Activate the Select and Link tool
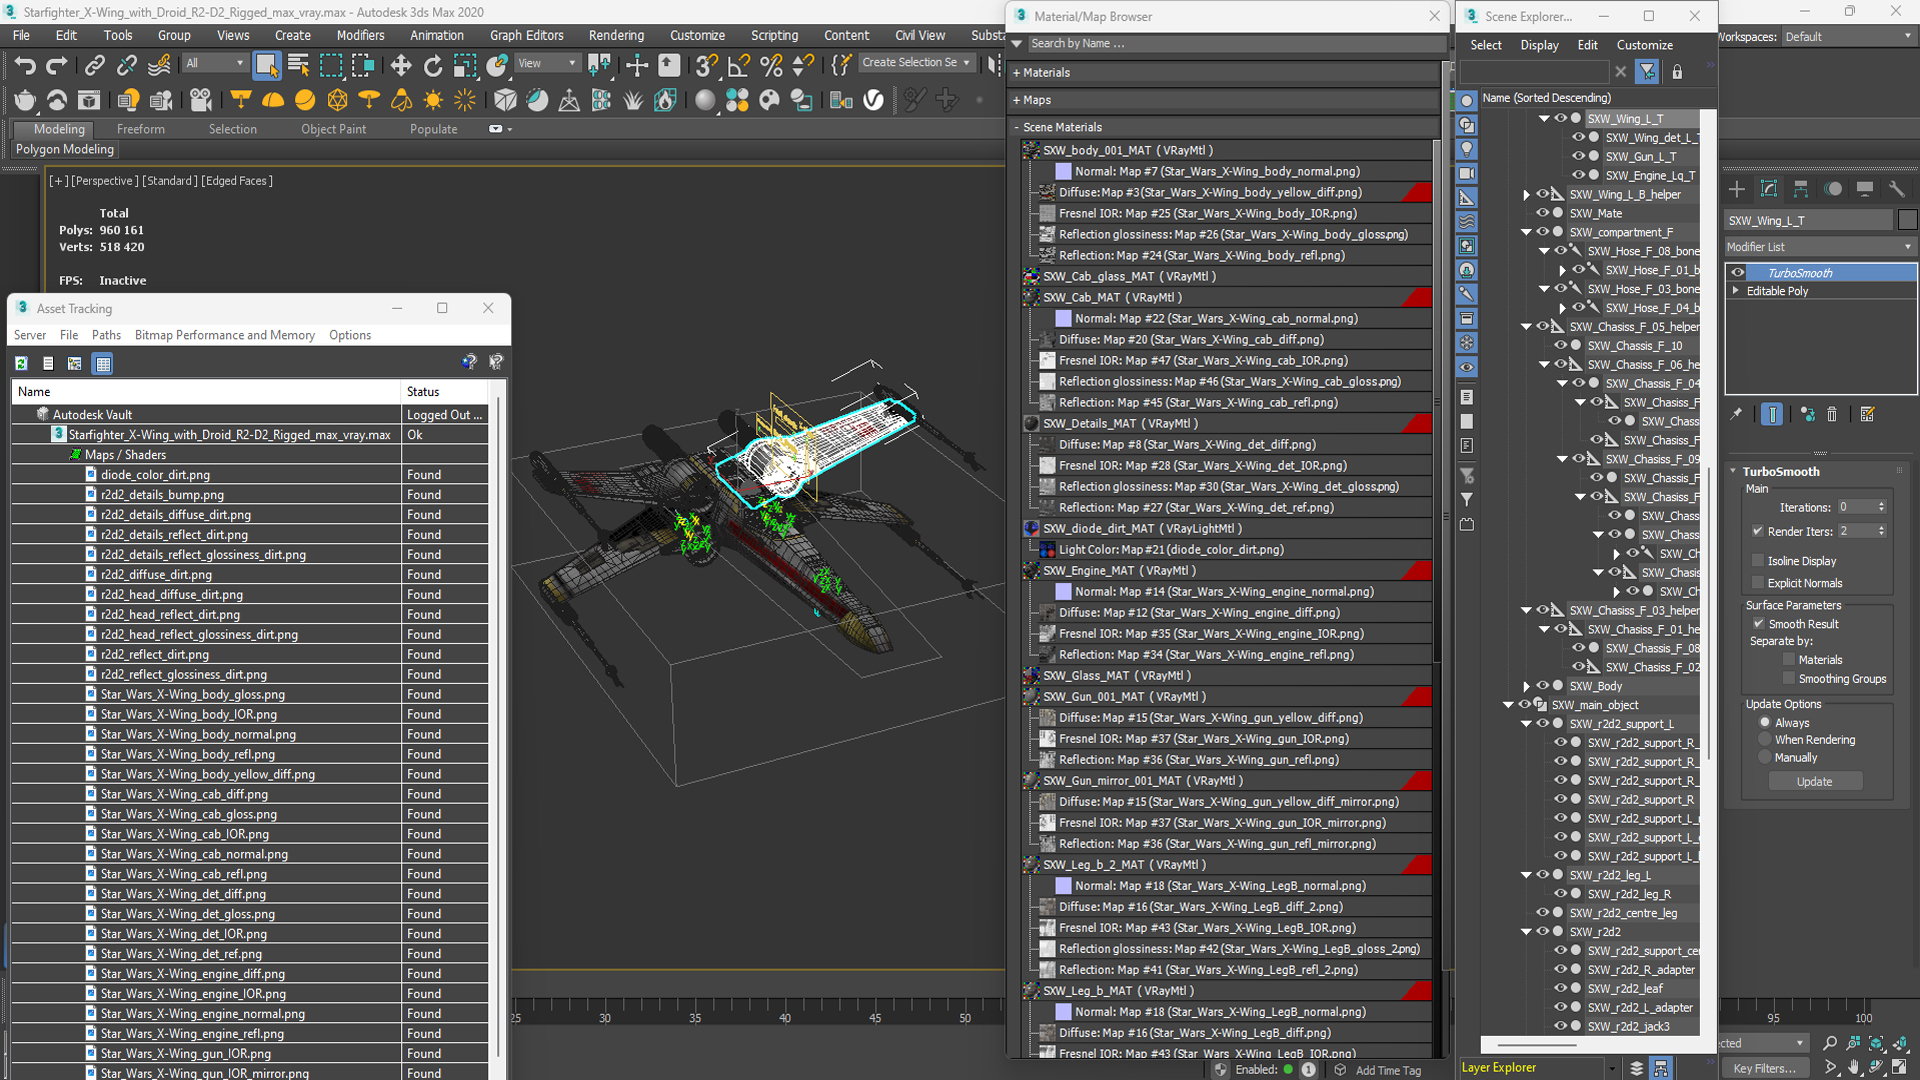The height and width of the screenshot is (1080, 1920). point(94,66)
